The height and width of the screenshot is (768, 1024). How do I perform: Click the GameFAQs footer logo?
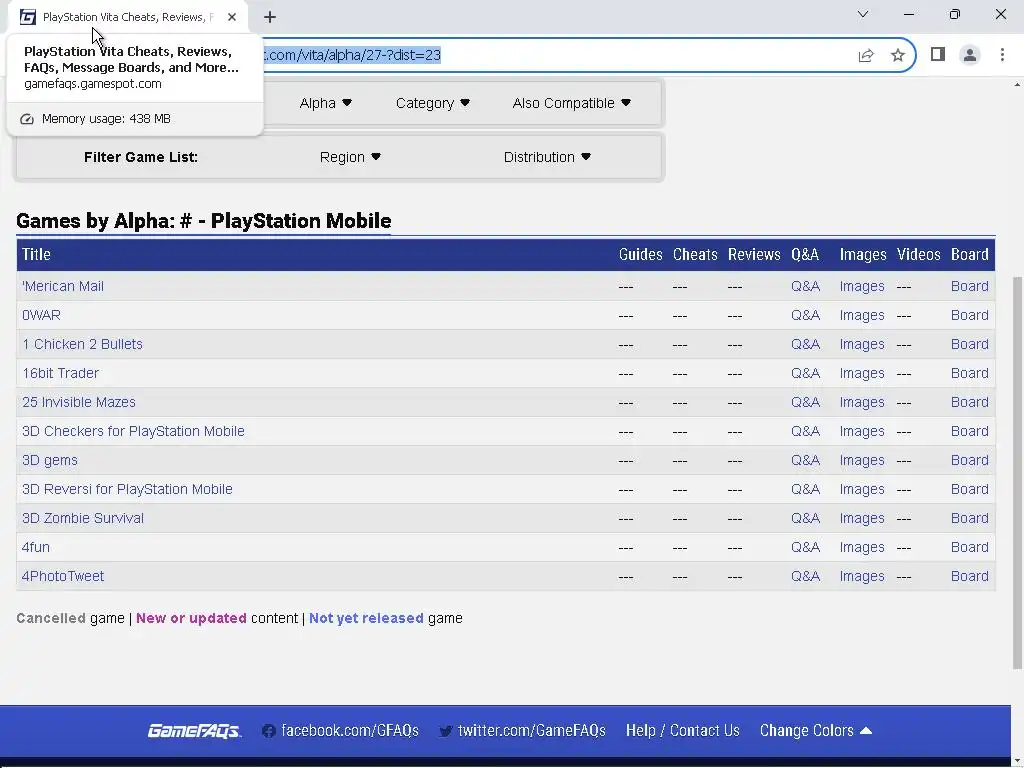click(194, 731)
